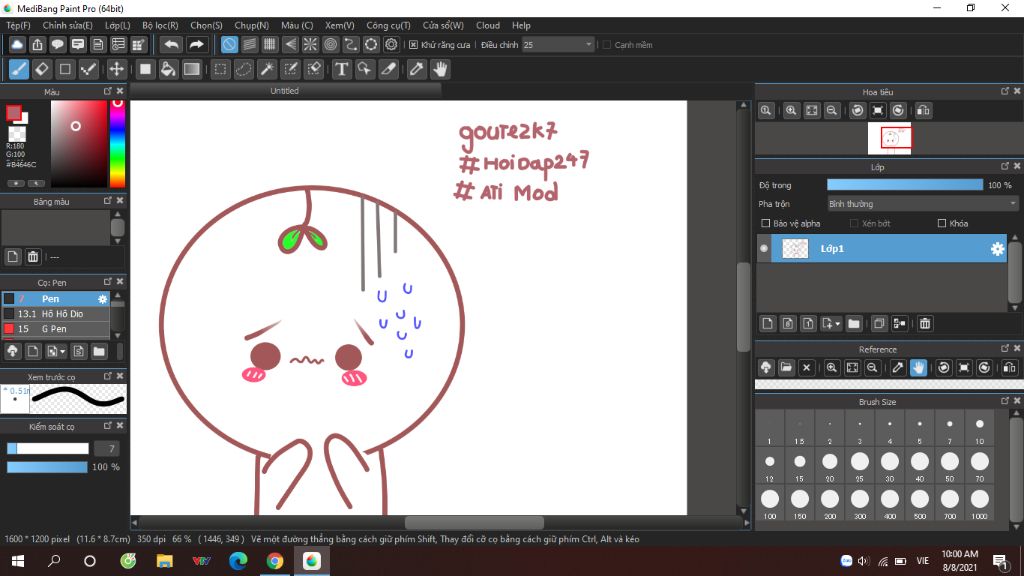Enable Bảo vệ alpha checkbox
Screen dimensions: 1024x576
click(x=765, y=223)
